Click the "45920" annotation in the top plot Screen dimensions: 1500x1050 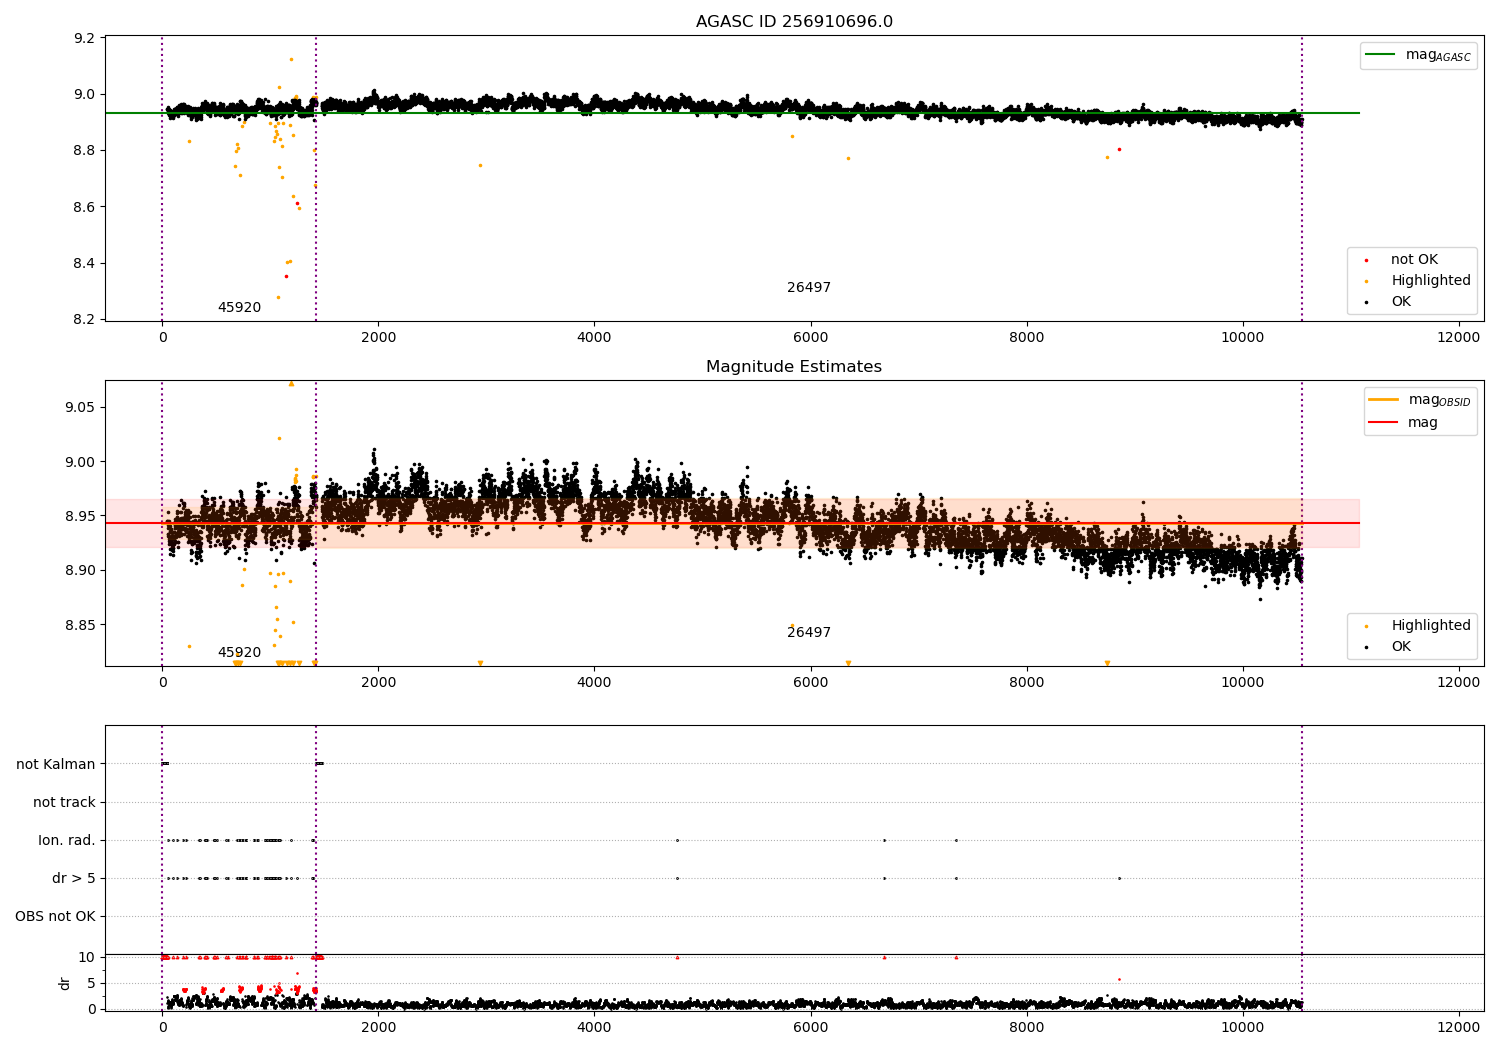pos(239,308)
